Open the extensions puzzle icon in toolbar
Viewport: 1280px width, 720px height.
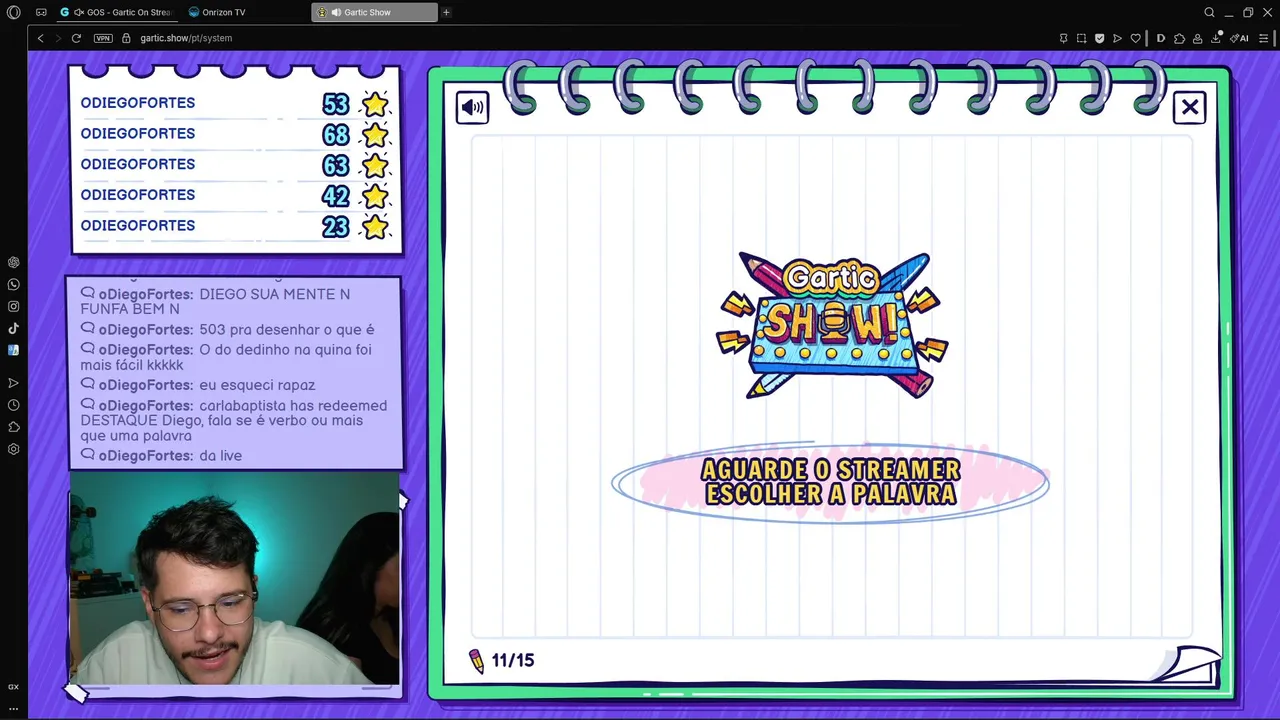[1180, 38]
